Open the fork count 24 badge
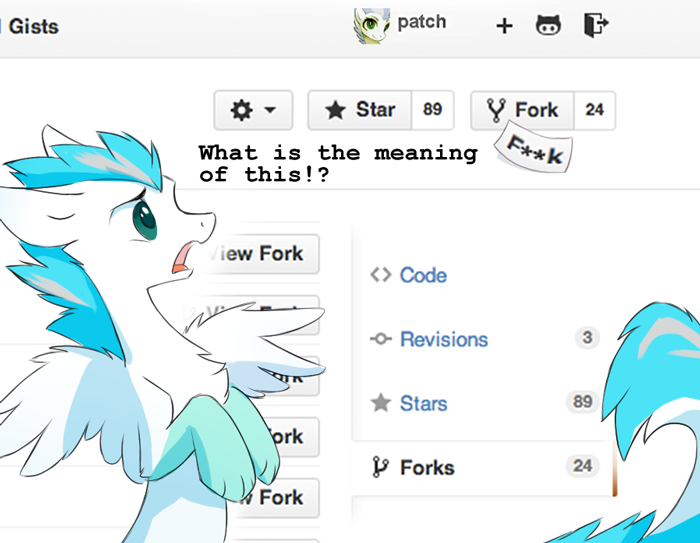This screenshot has width=700, height=543. coord(595,110)
